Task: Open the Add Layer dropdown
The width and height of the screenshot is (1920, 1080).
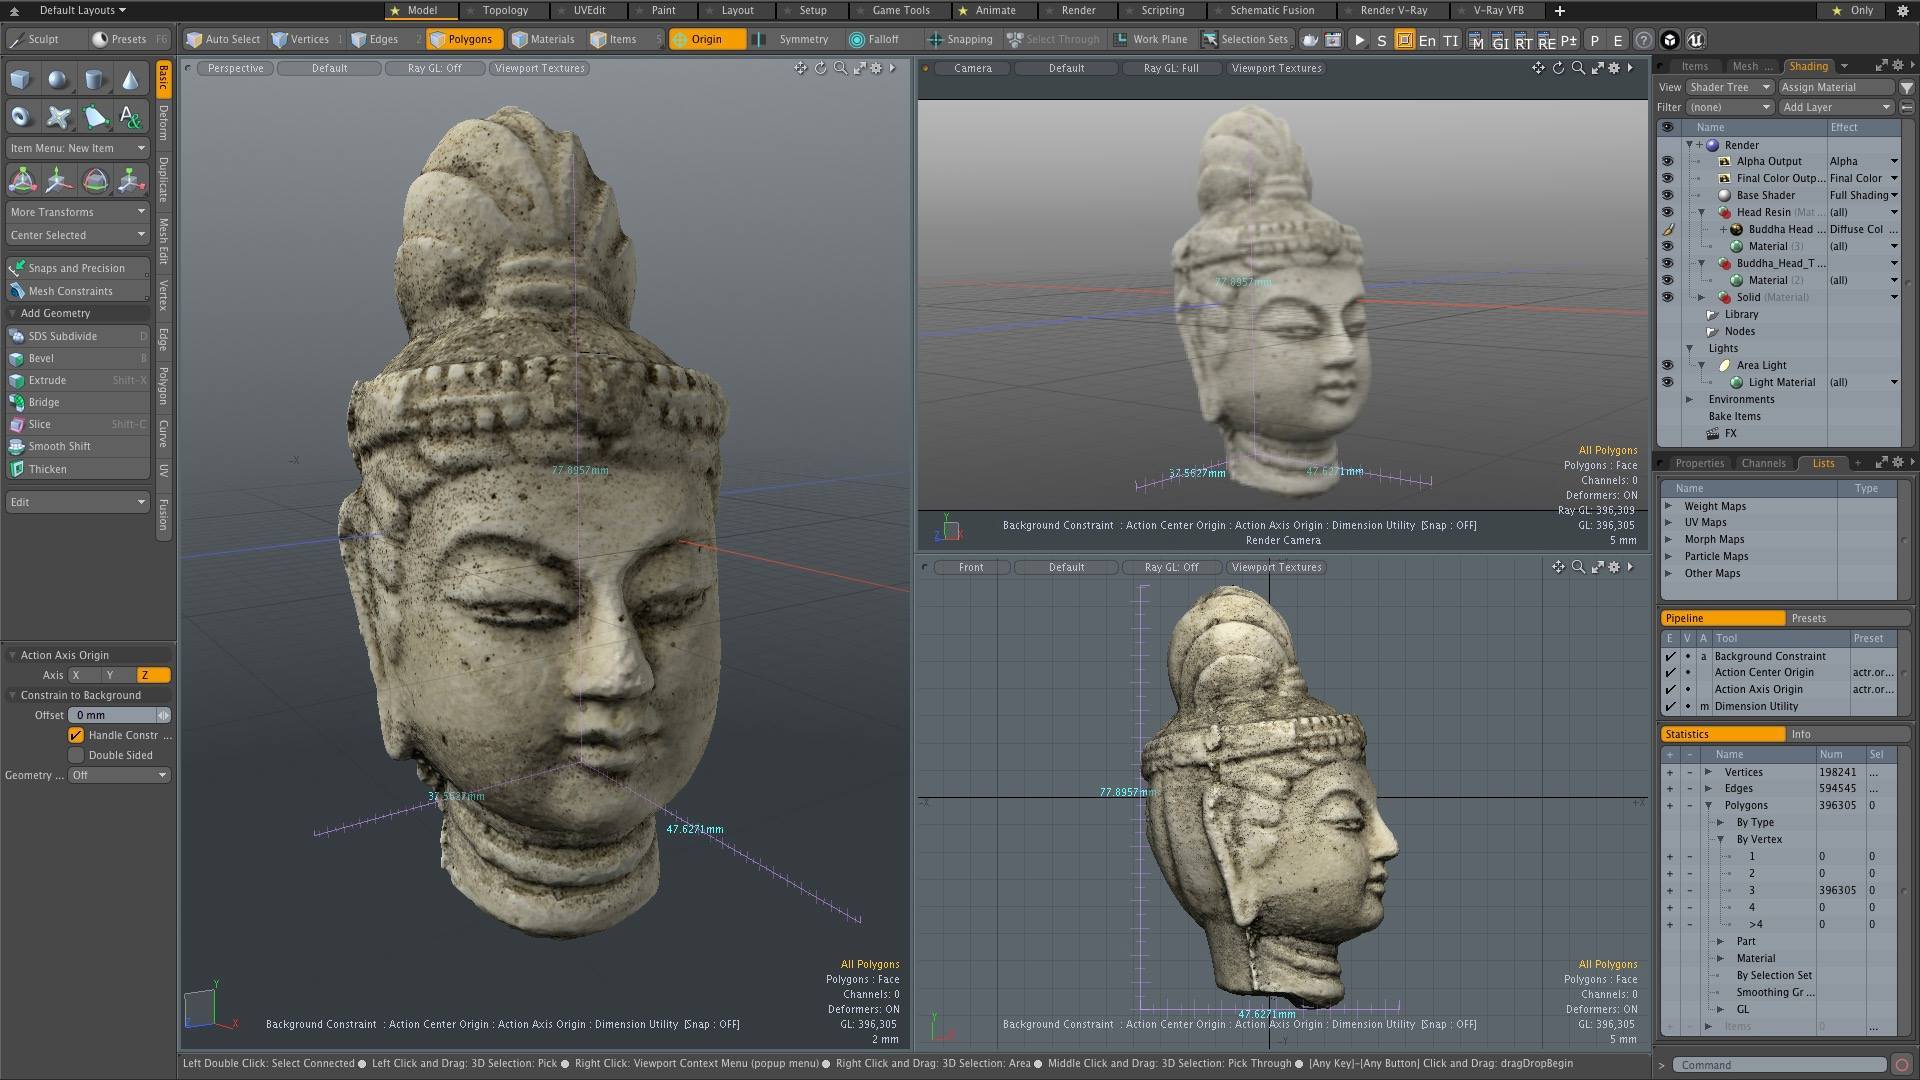Action: (x=1837, y=107)
